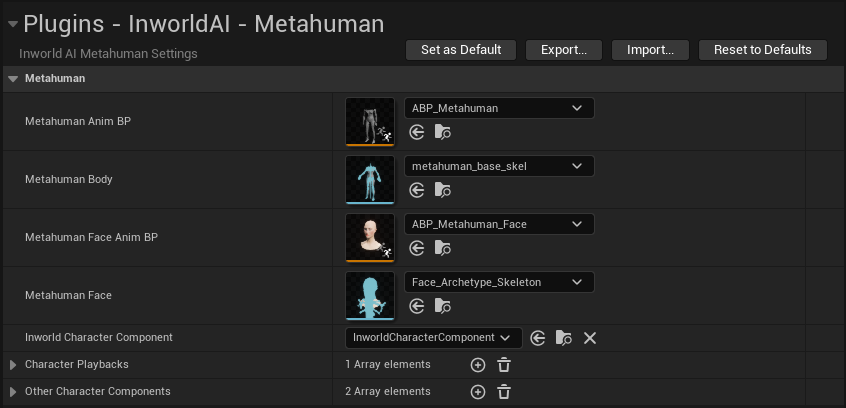Use selected asset for Metahuman Body

[x=417, y=190]
